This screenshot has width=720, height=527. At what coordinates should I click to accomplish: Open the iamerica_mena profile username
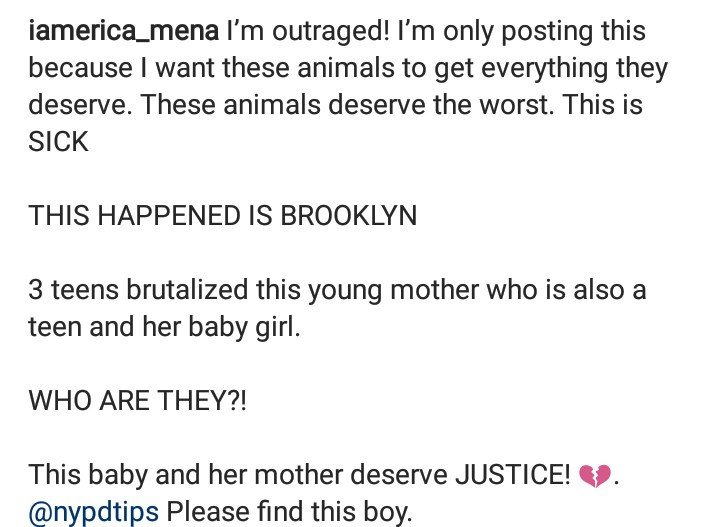coord(124,32)
